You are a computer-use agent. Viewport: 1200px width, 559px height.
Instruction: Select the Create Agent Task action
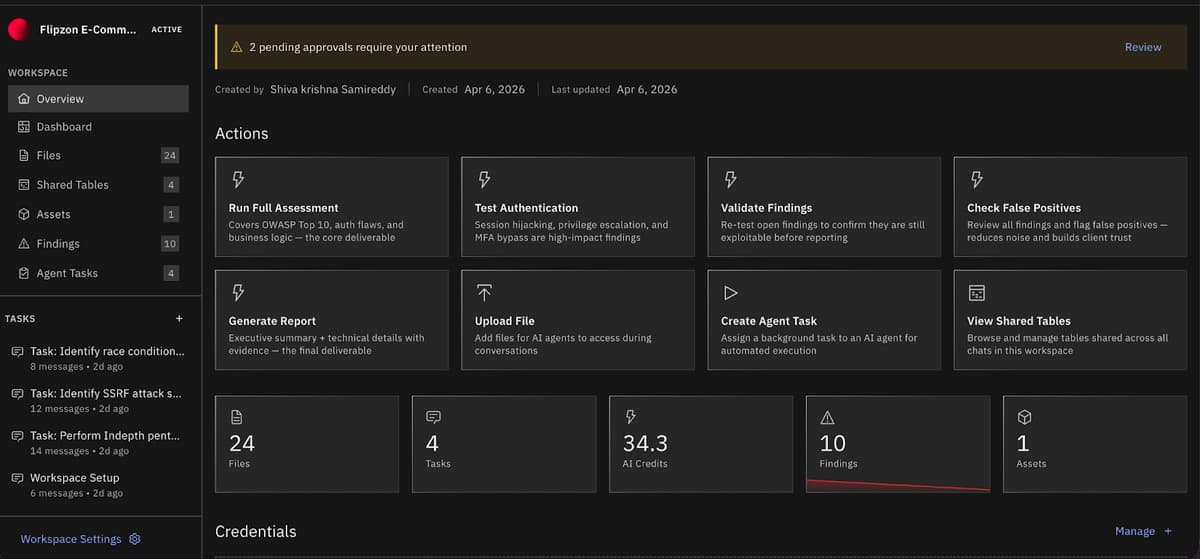coord(824,320)
